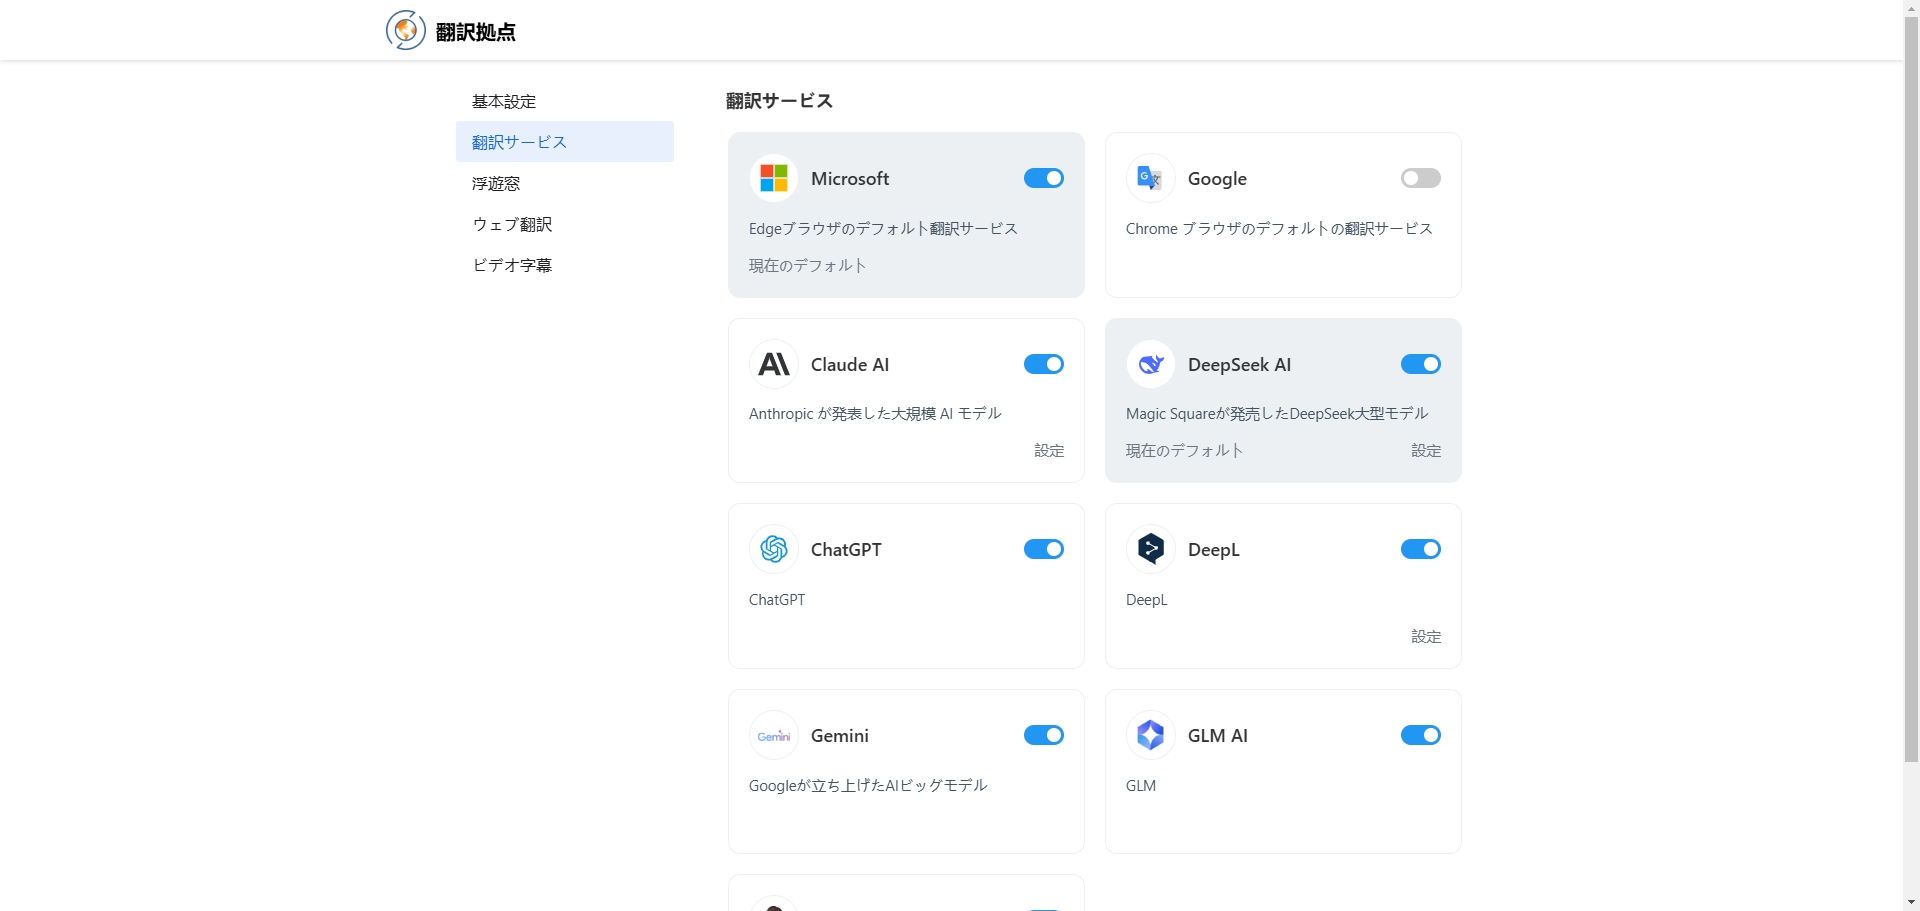
Task: Click the Google service name
Action: tap(1217, 179)
